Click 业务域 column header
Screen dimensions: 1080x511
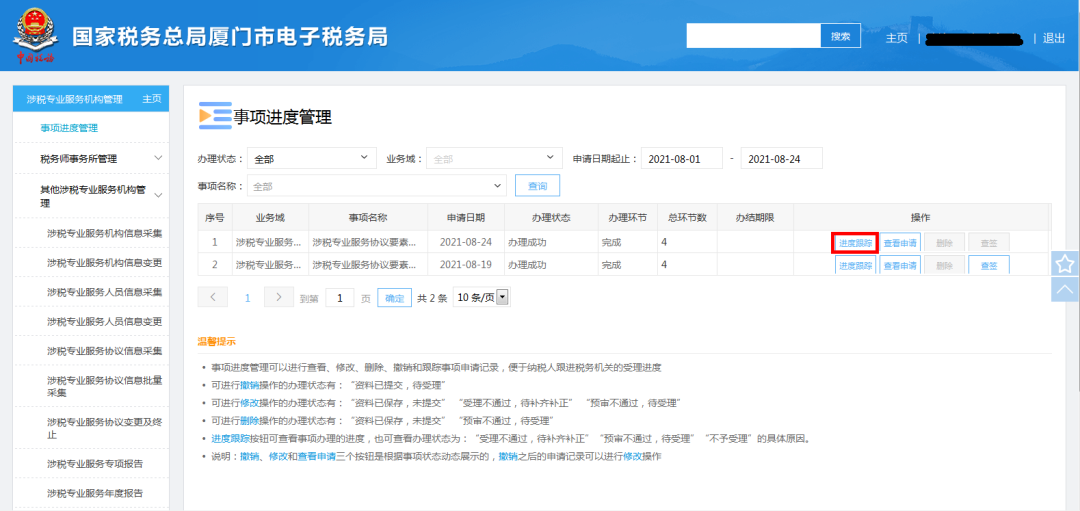tap(270, 218)
